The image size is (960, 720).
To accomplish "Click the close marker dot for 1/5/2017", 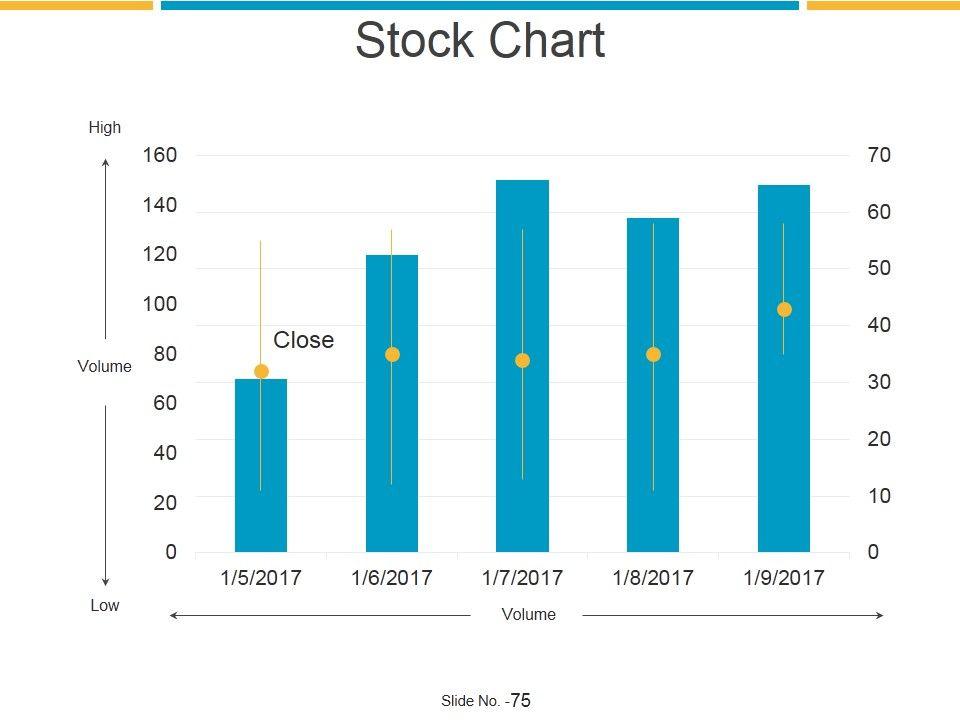I will 261,372.
